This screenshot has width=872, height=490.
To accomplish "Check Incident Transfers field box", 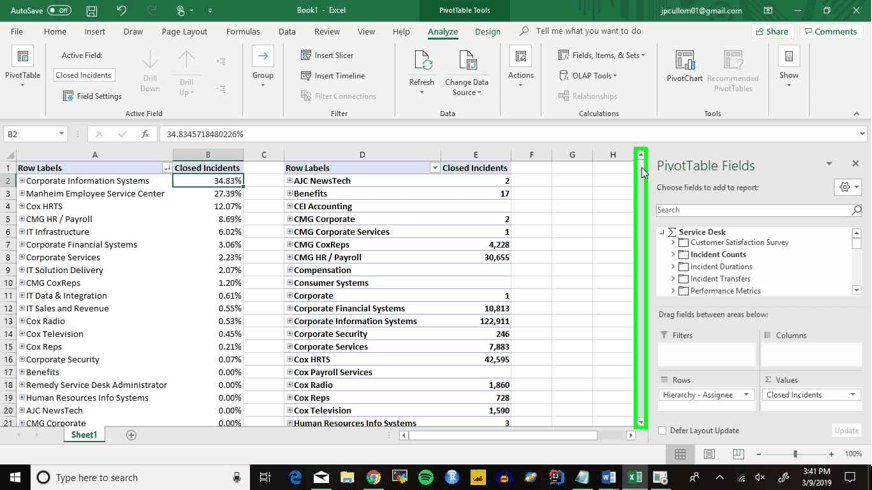I will [683, 279].
